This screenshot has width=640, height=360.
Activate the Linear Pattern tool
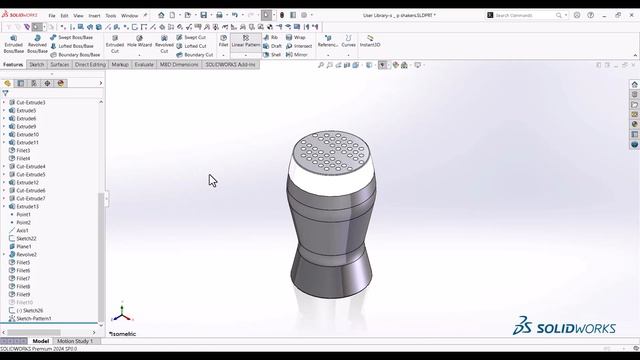pyautogui.click(x=246, y=41)
